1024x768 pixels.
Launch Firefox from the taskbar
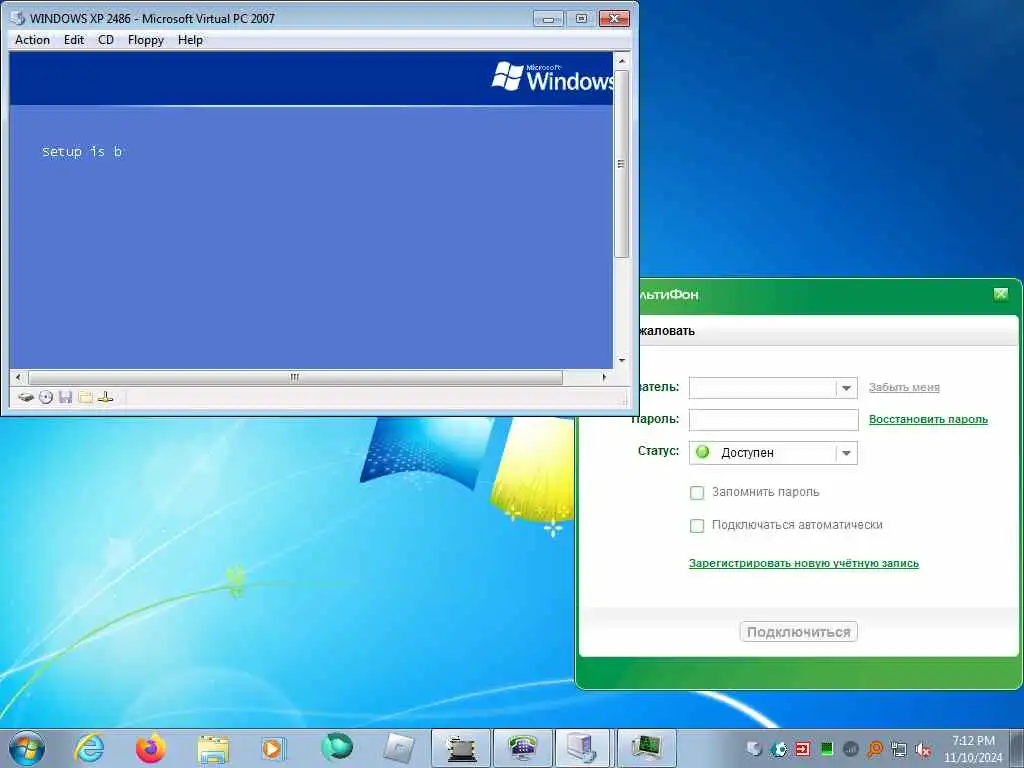(x=150, y=748)
